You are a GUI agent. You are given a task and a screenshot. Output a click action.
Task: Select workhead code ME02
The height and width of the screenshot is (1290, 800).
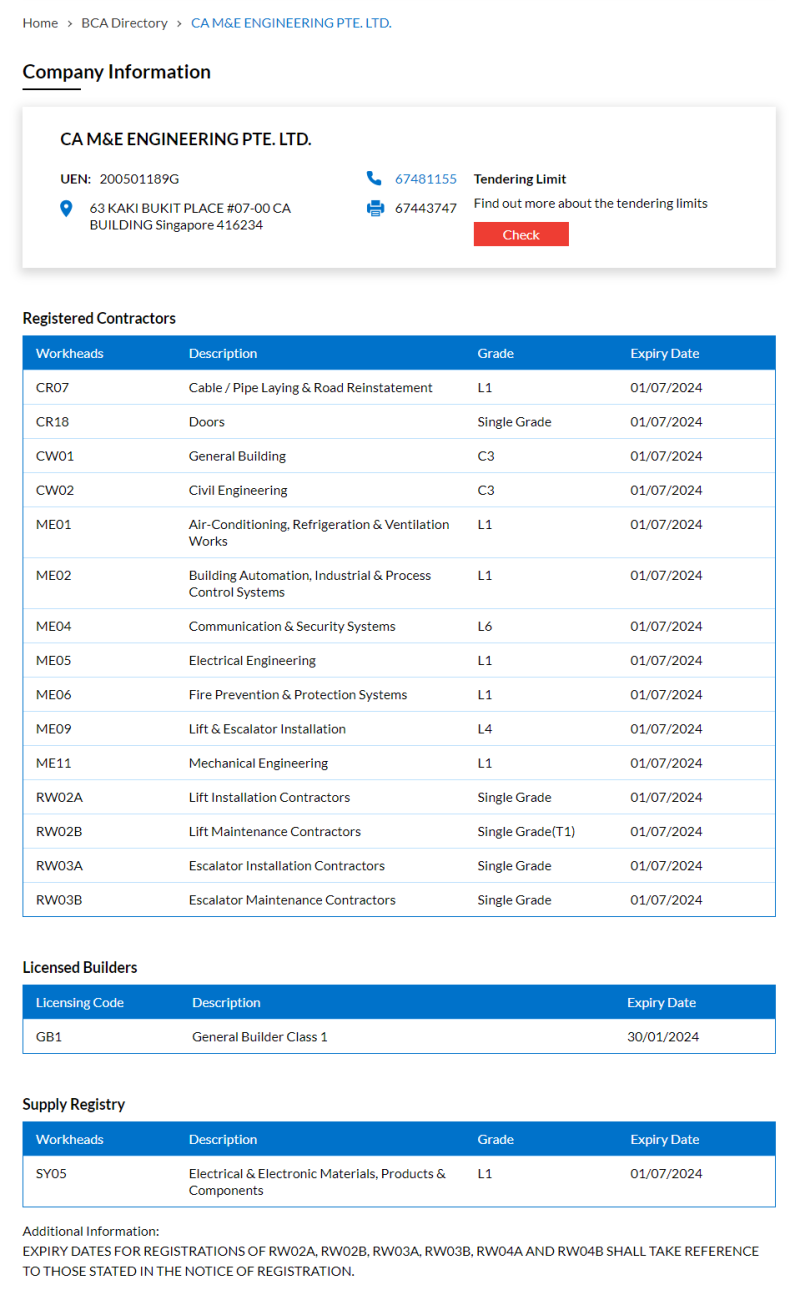coord(54,575)
